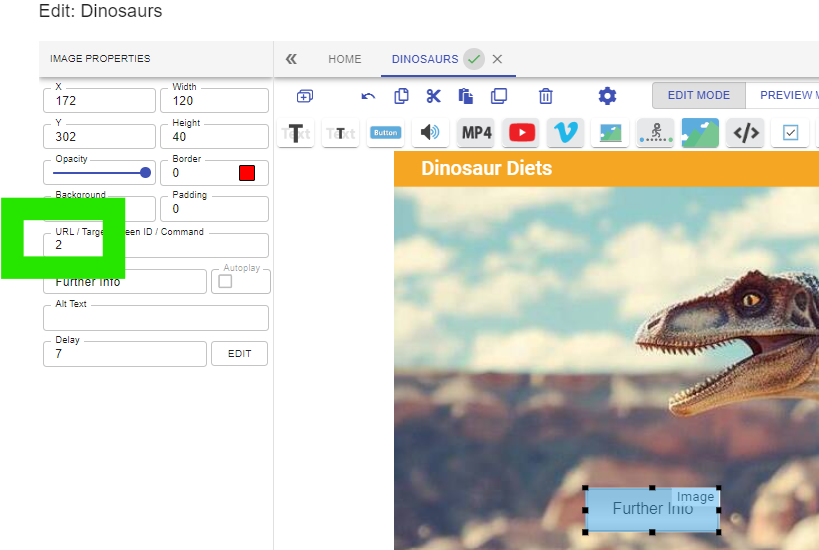
Task: Close the Dinosaurs tab with the X
Action: (x=497, y=59)
